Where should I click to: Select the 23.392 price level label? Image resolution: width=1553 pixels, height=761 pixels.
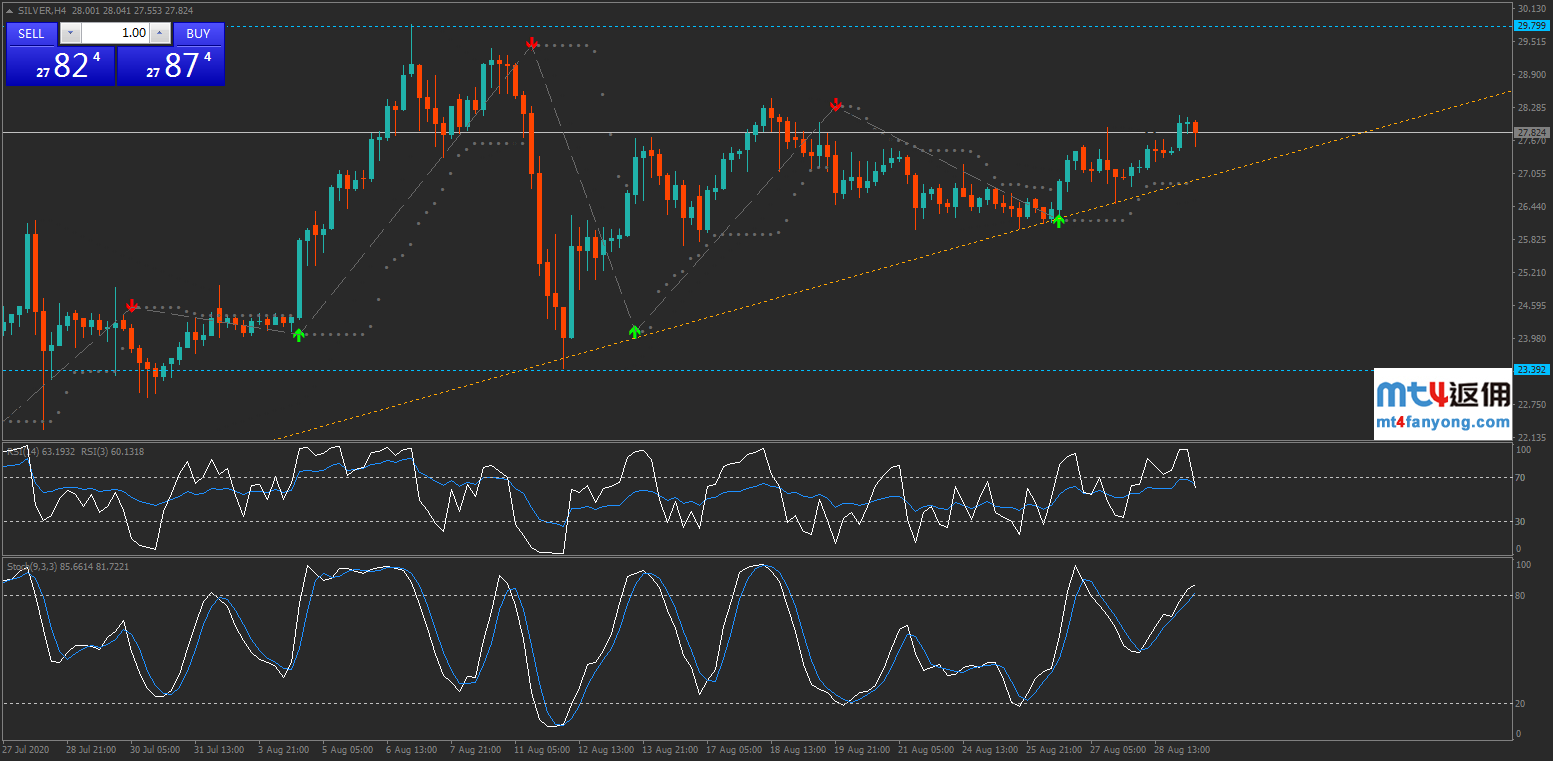[1531, 370]
